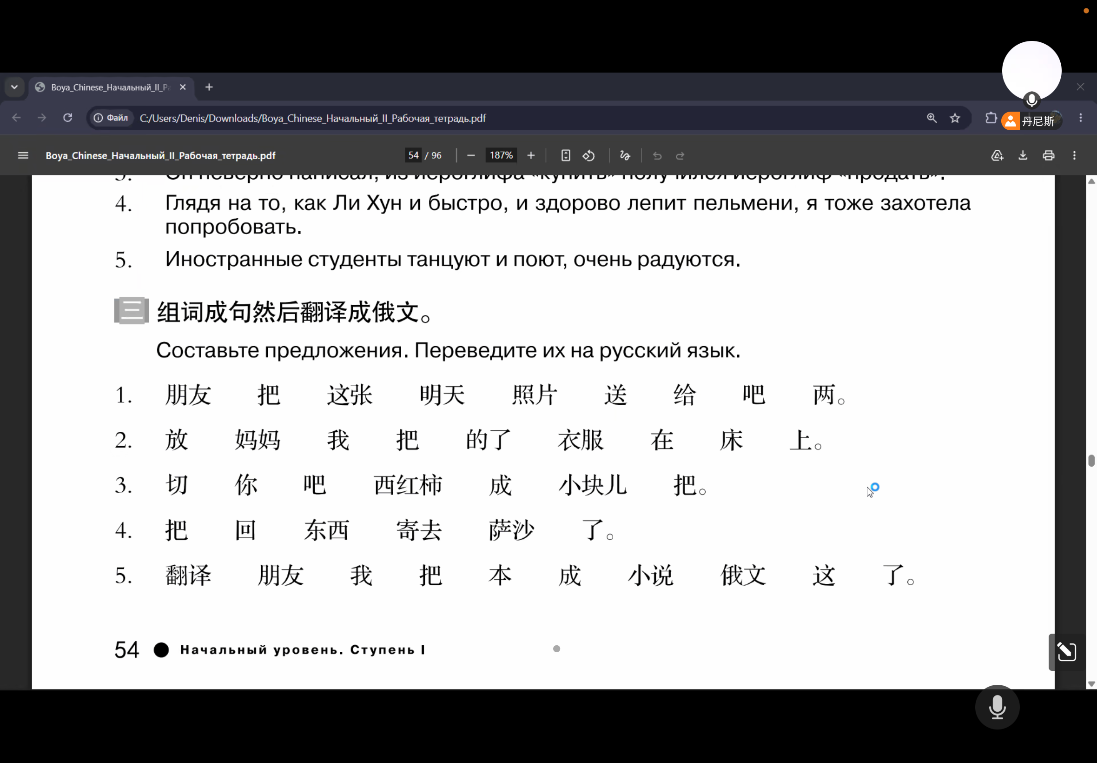This screenshot has height=763, width=1097.
Task: Click the scrollbar down arrow
Action: [x=1091, y=683]
